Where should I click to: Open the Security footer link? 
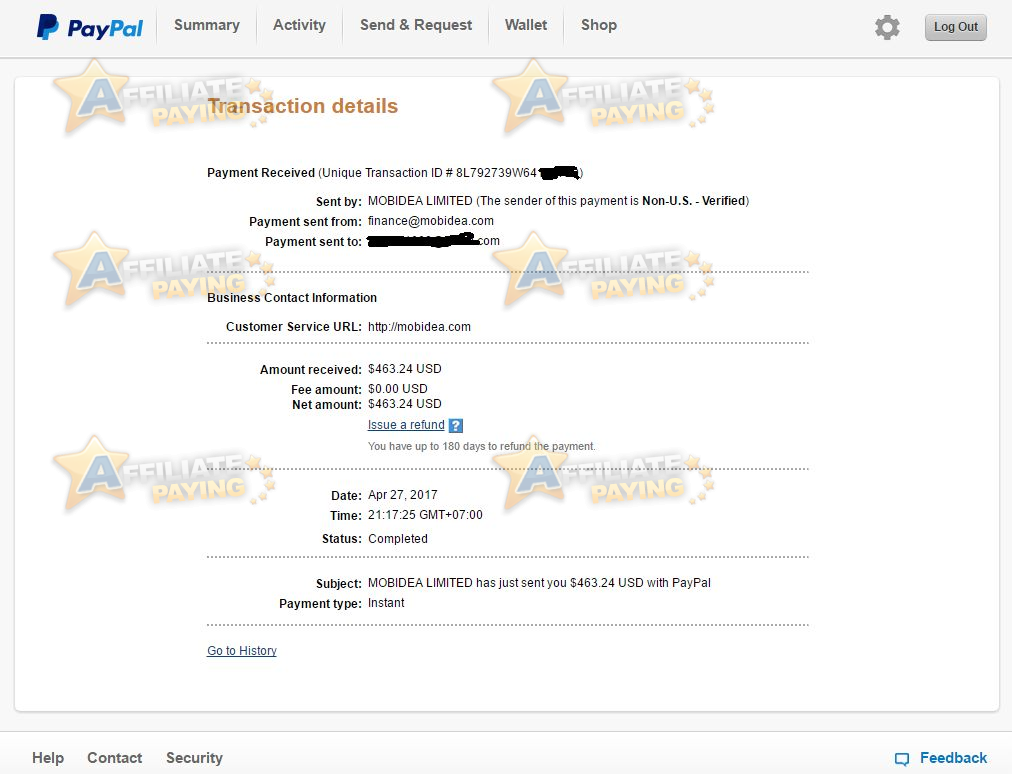(x=194, y=758)
